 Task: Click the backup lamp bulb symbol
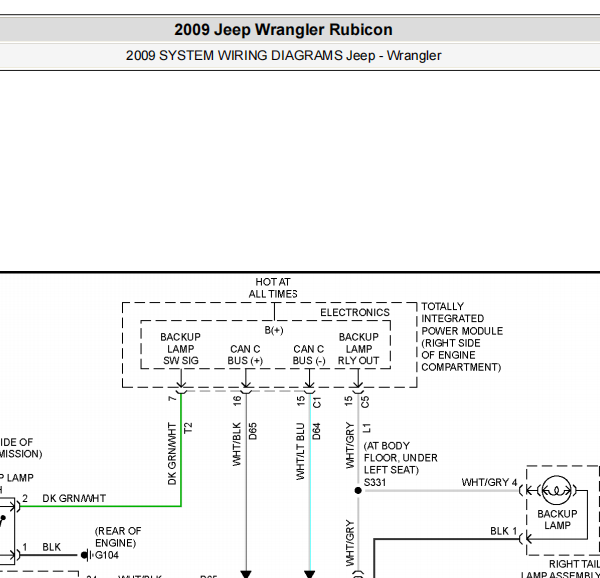[557, 490]
